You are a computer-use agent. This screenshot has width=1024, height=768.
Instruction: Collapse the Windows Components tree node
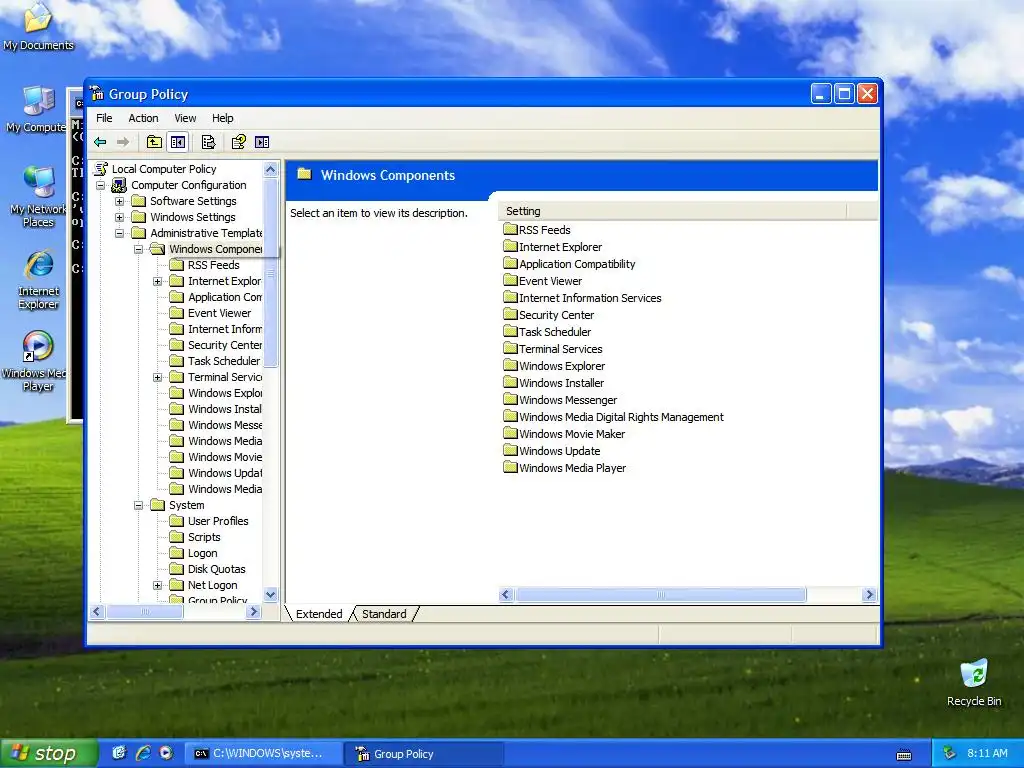[138, 249]
